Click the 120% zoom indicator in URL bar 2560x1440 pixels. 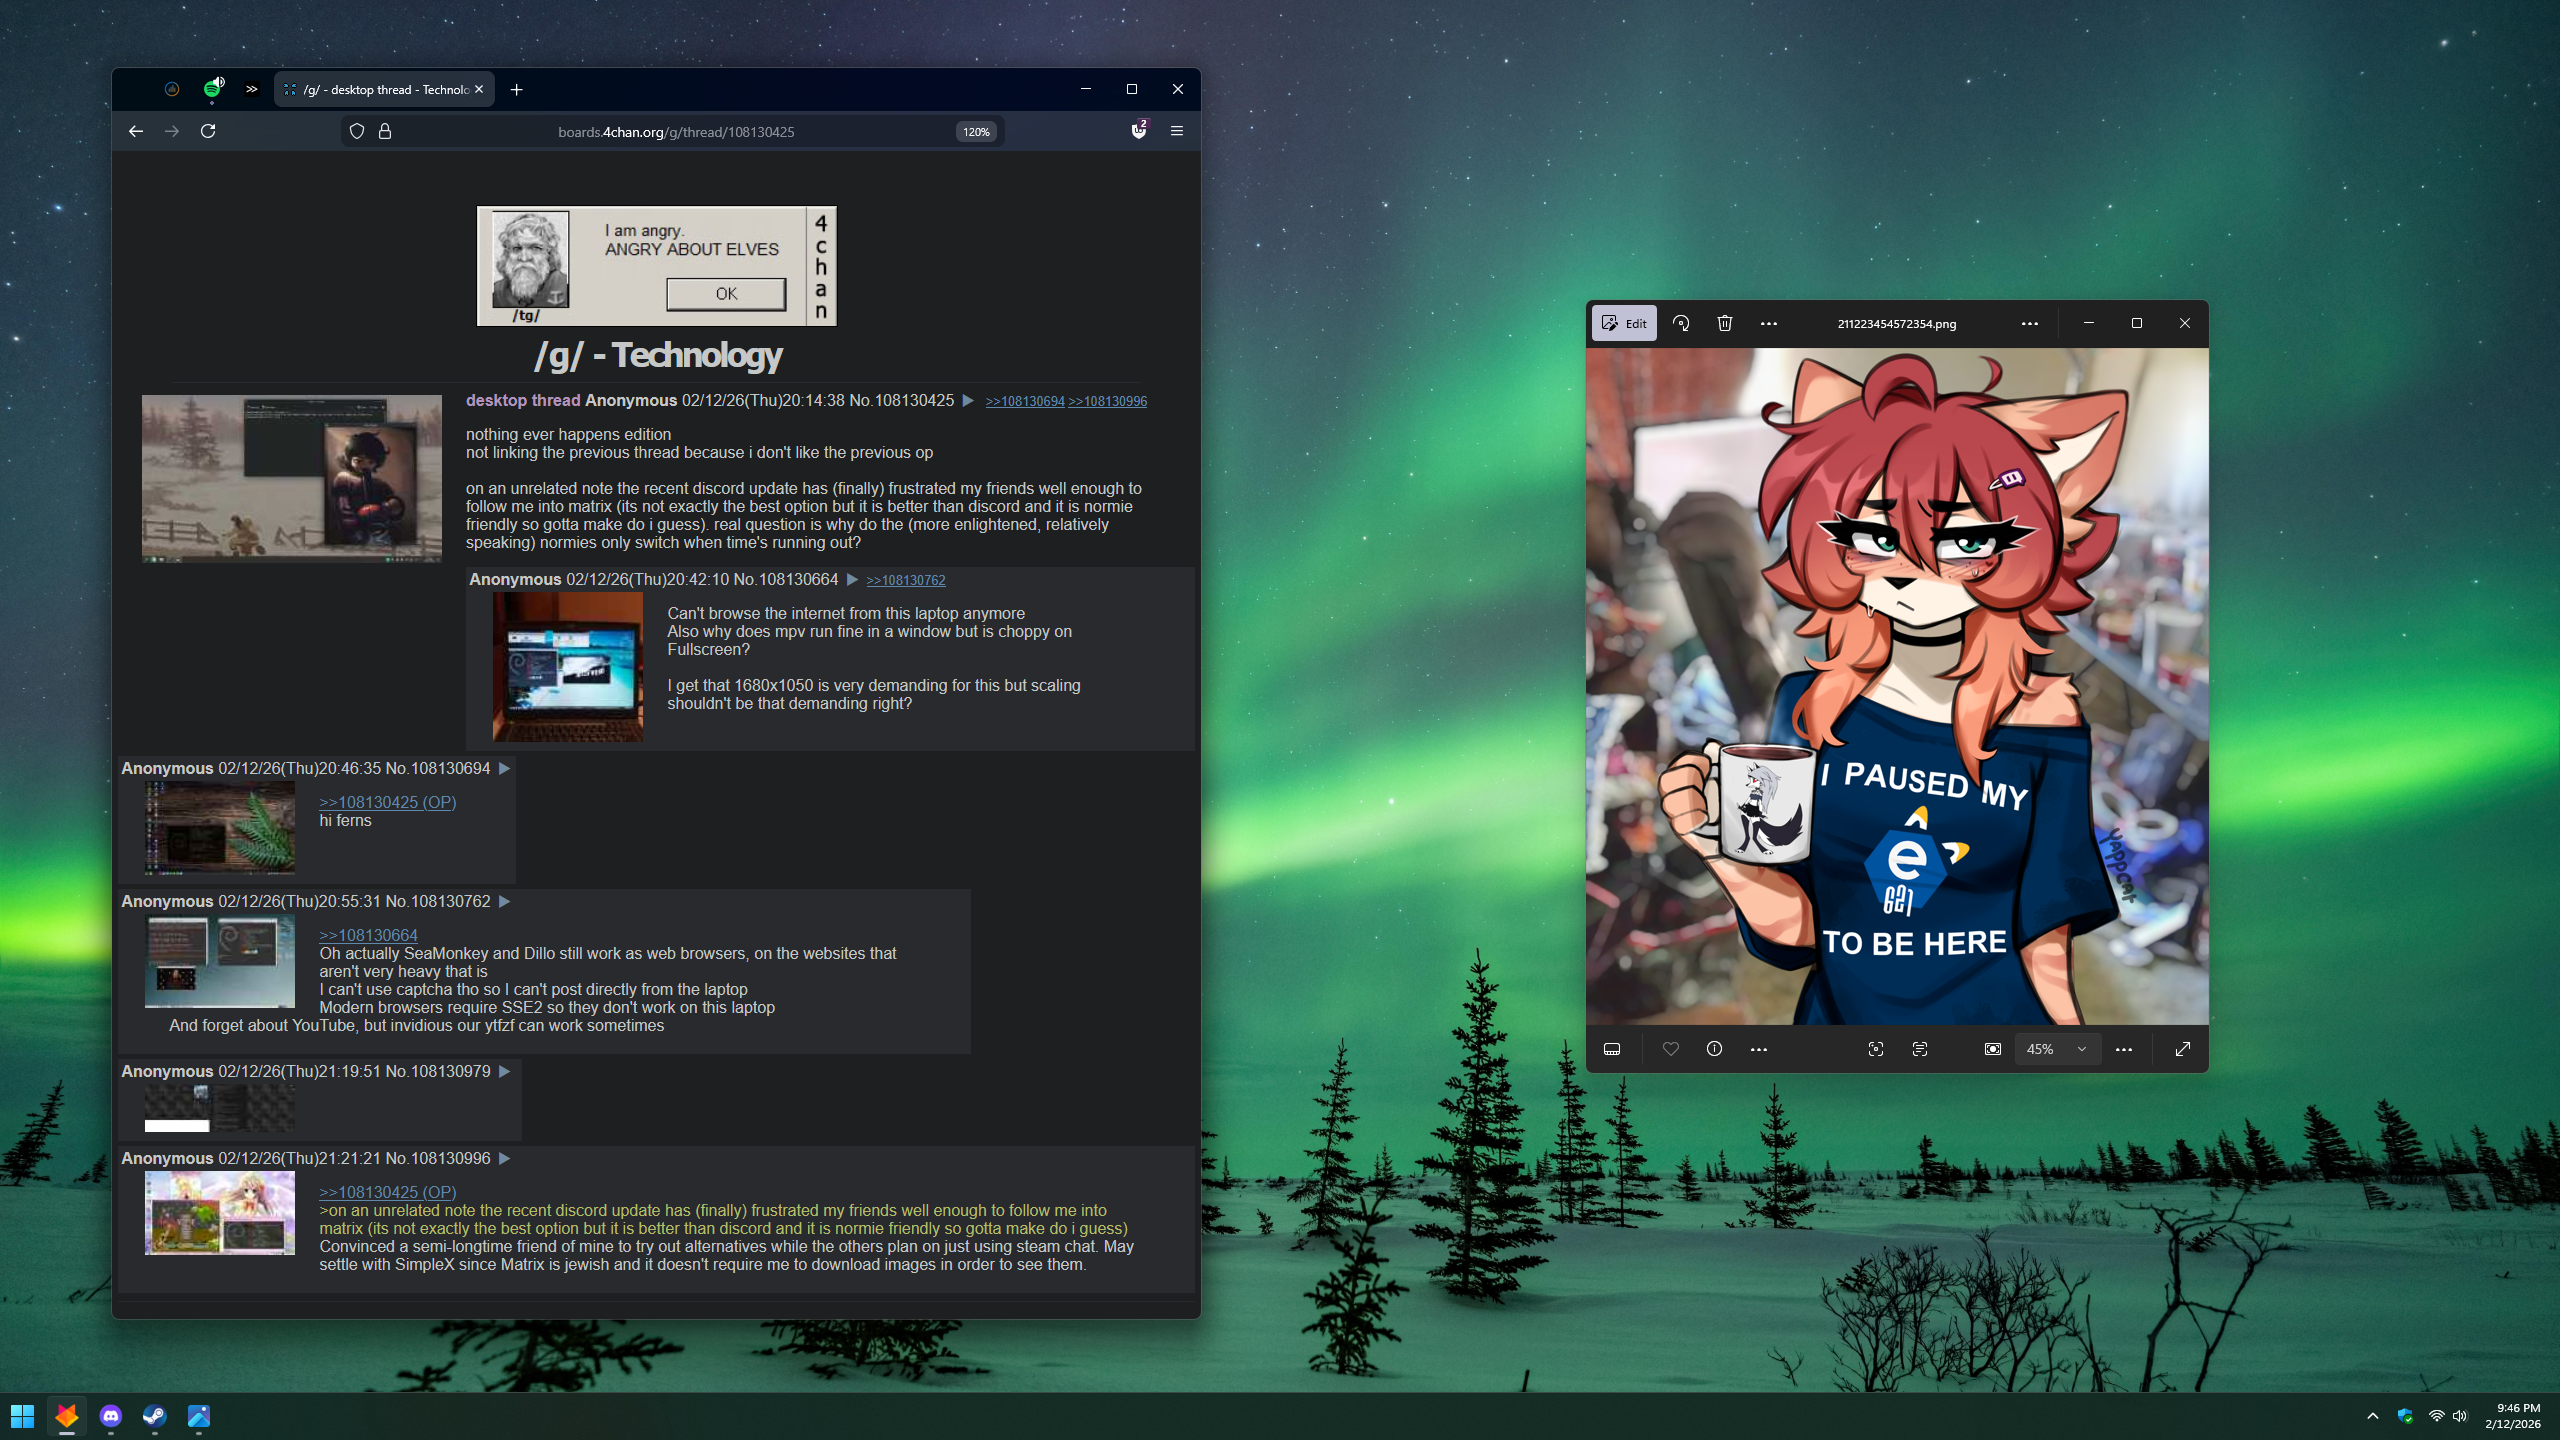coord(976,132)
